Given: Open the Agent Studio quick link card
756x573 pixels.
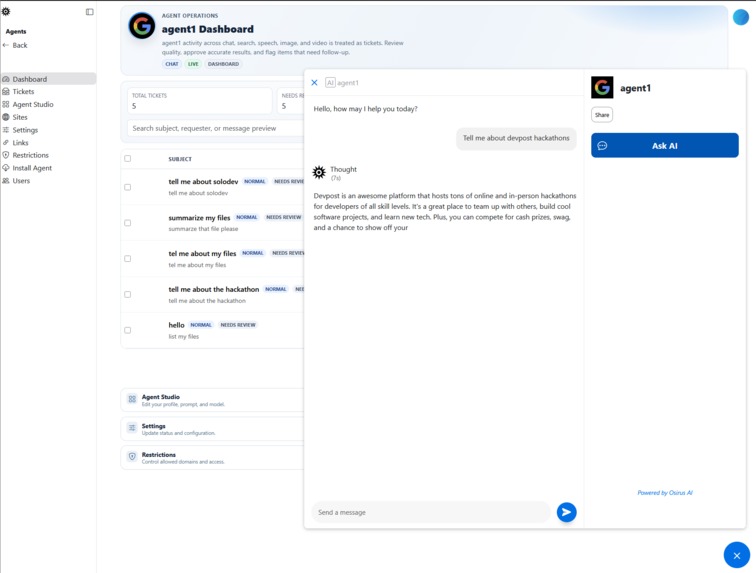Looking at the screenshot, I should click(213, 400).
